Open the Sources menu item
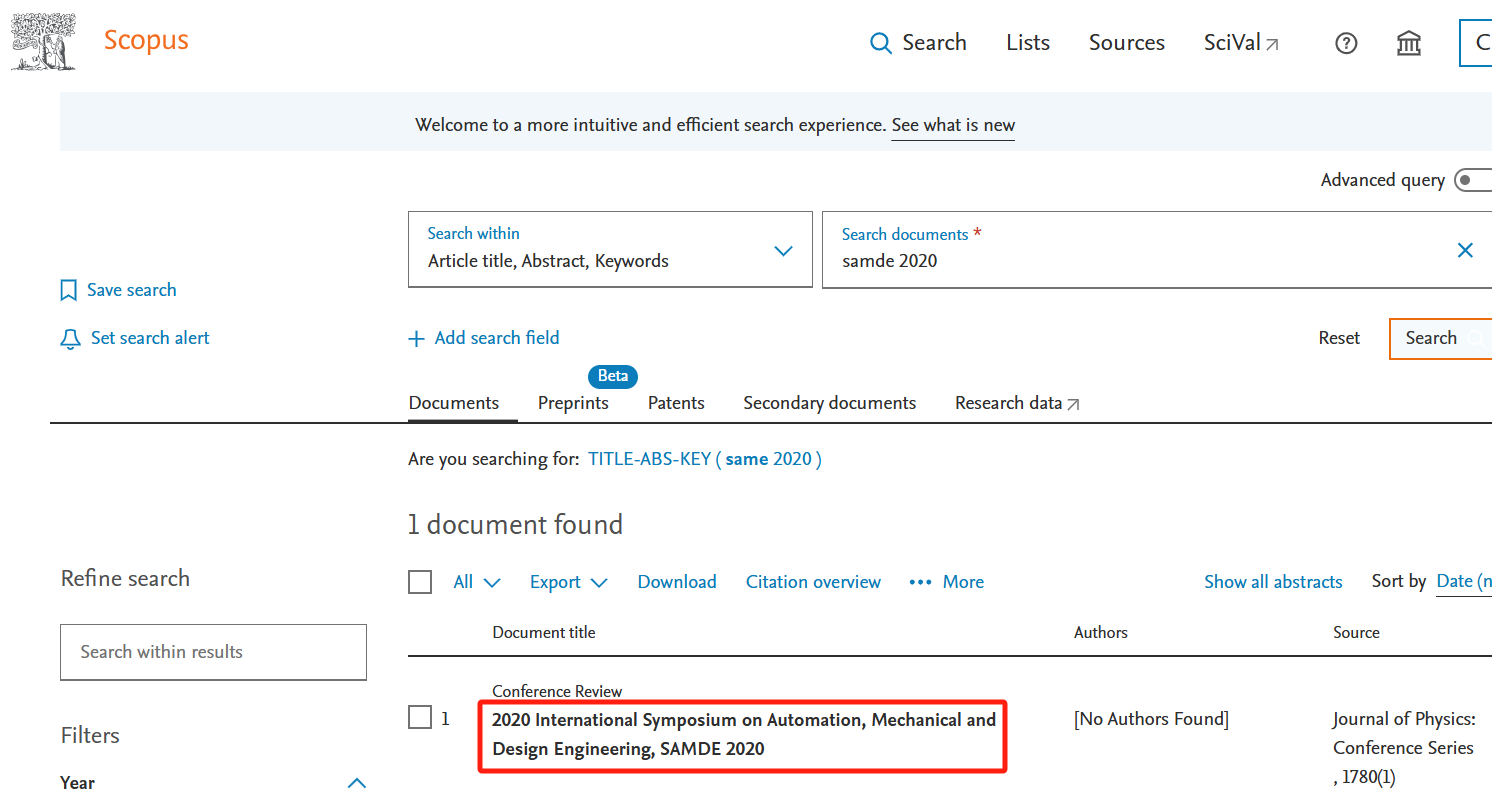 tap(1127, 43)
